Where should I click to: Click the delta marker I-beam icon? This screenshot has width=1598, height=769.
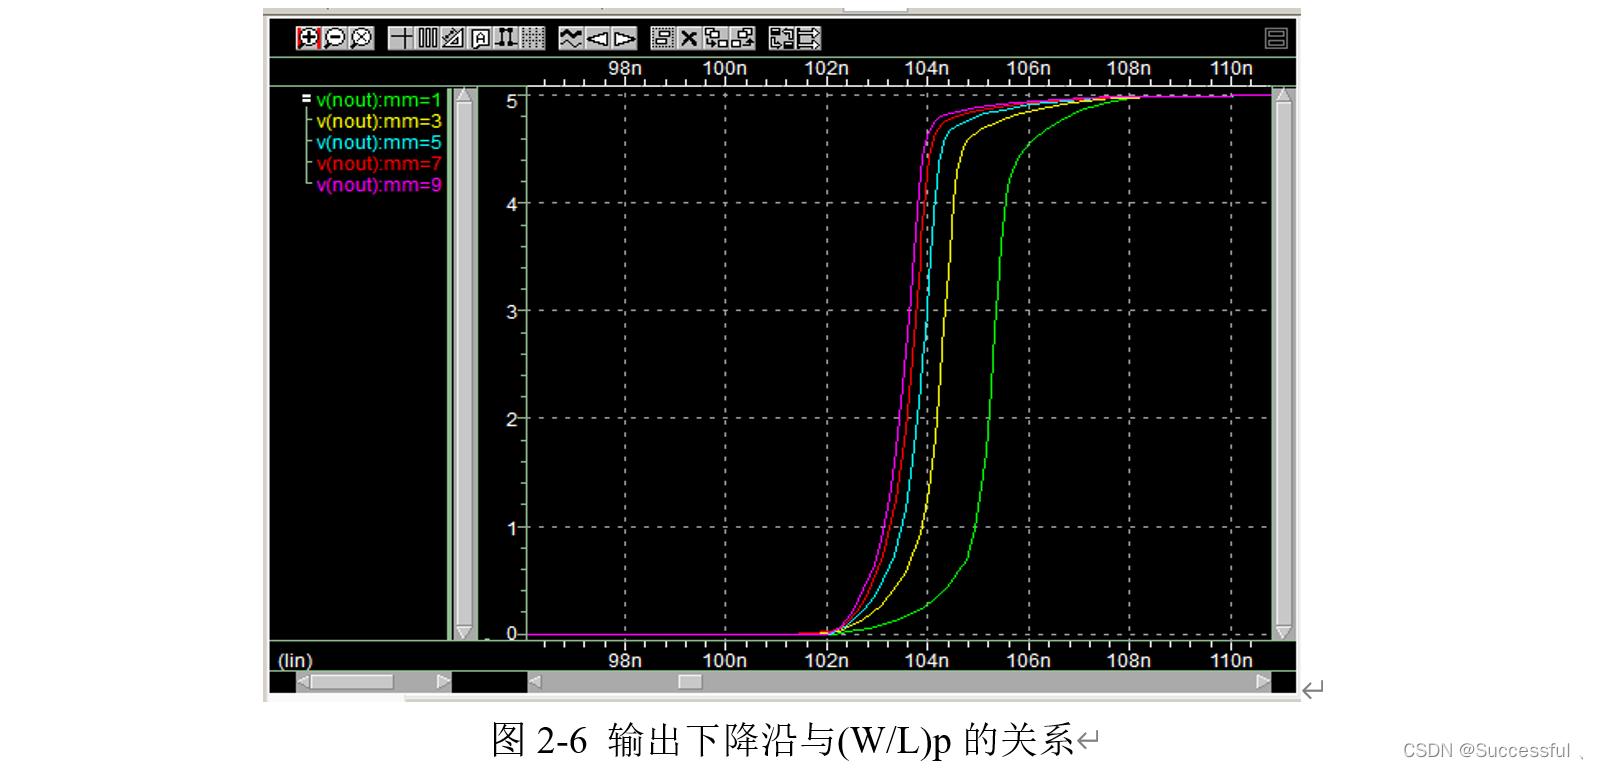(506, 38)
